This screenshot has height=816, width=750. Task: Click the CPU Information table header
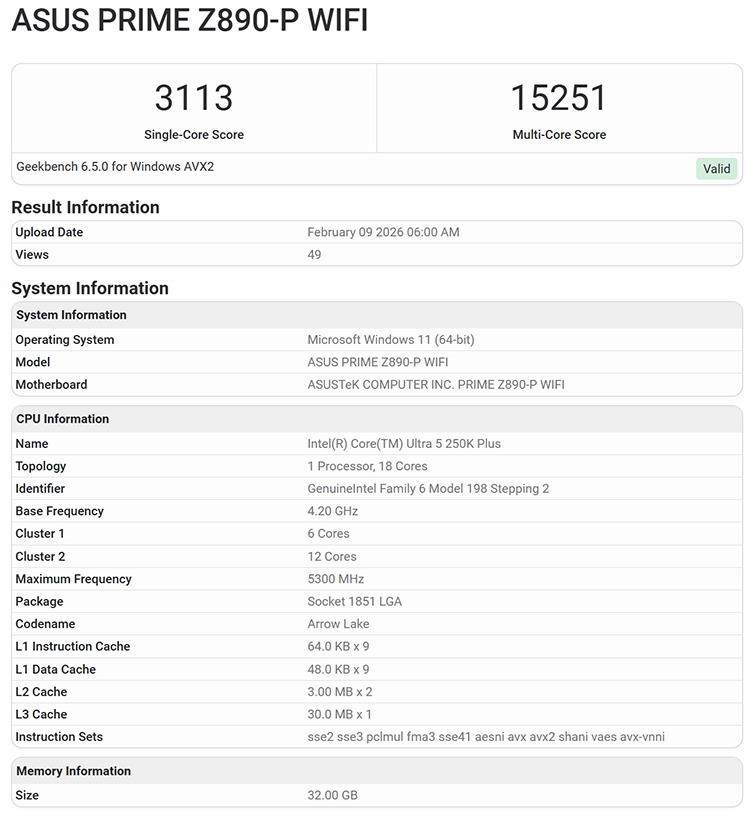point(377,419)
